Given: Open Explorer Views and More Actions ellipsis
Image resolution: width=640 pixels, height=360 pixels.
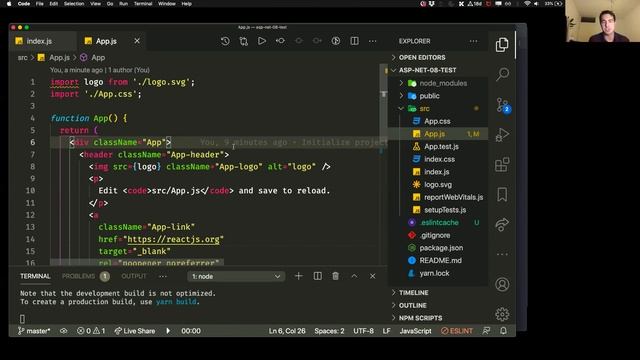Looking at the screenshot, I should click(x=473, y=41).
